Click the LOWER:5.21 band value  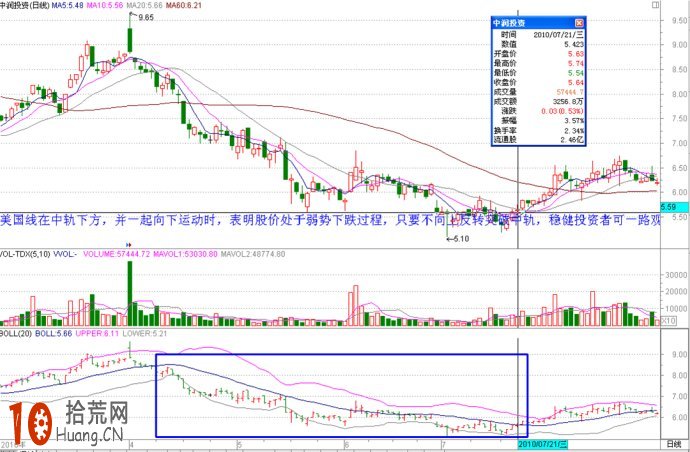click(145, 334)
